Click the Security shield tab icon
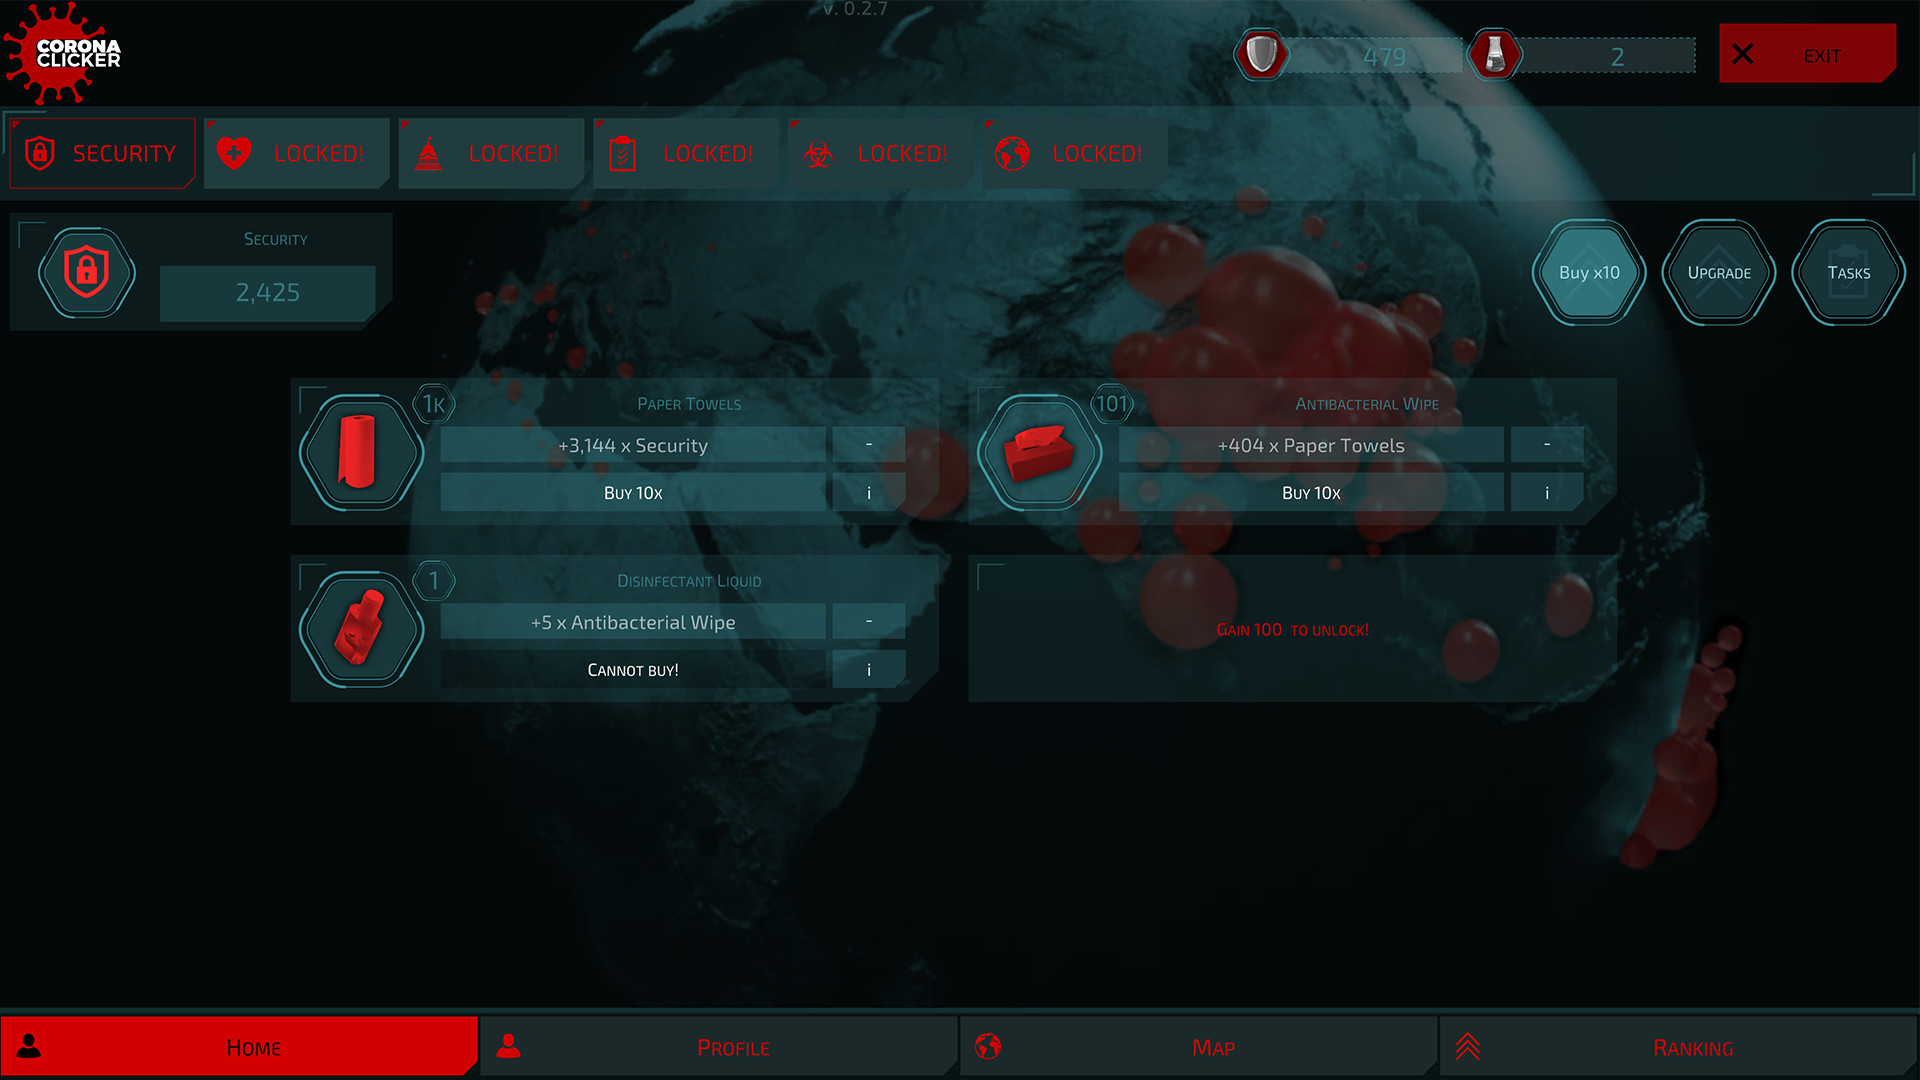The height and width of the screenshot is (1080, 1920). [x=40, y=153]
